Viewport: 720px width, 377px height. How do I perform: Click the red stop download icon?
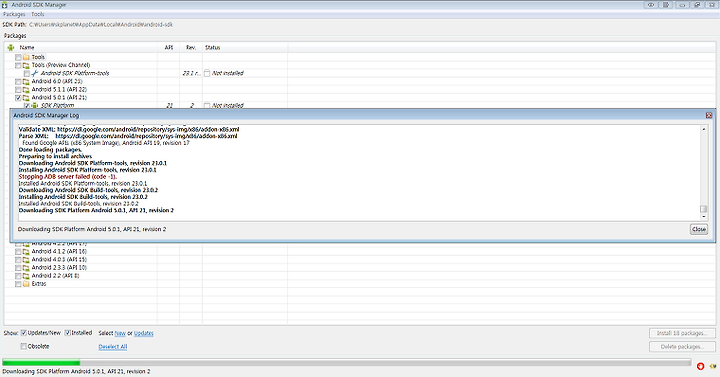[700, 366]
